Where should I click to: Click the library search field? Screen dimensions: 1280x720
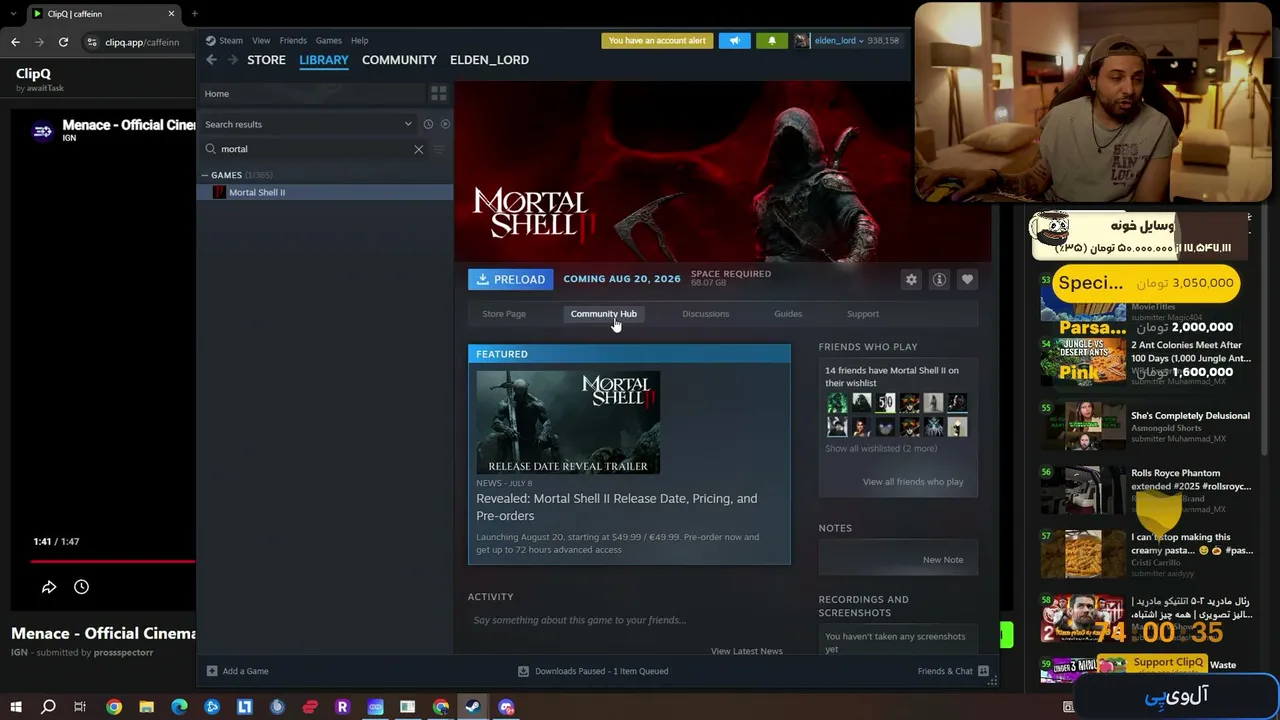(x=314, y=149)
